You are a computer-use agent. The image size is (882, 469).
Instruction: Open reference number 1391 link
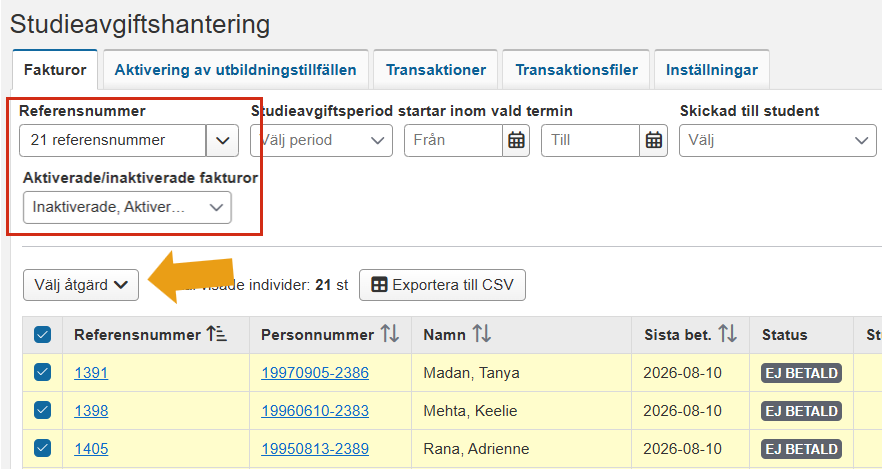pyautogui.click(x=91, y=373)
